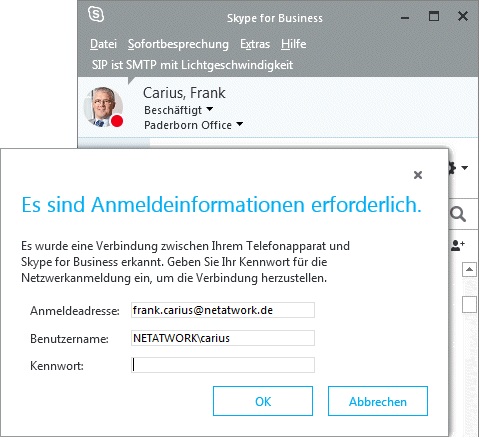The width and height of the screenshot is (479, 437).
Task: Open the search magnifier icon
Action: point(458,214)
